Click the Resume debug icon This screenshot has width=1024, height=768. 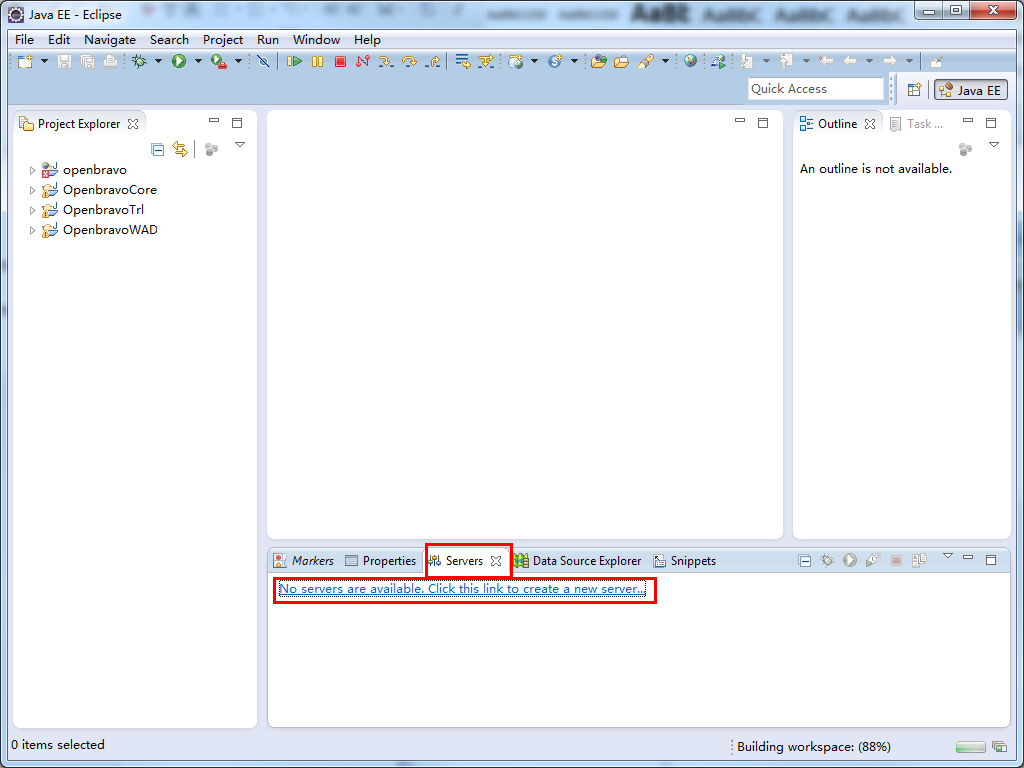(x=294, y=61)
